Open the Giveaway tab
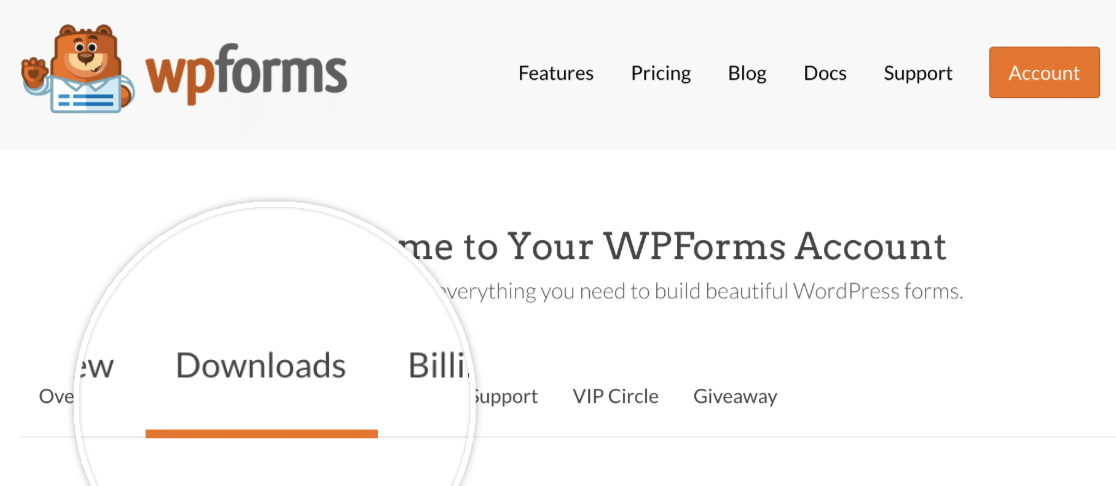This screenshot has width=1116, height=486. [x=735, y=397]
